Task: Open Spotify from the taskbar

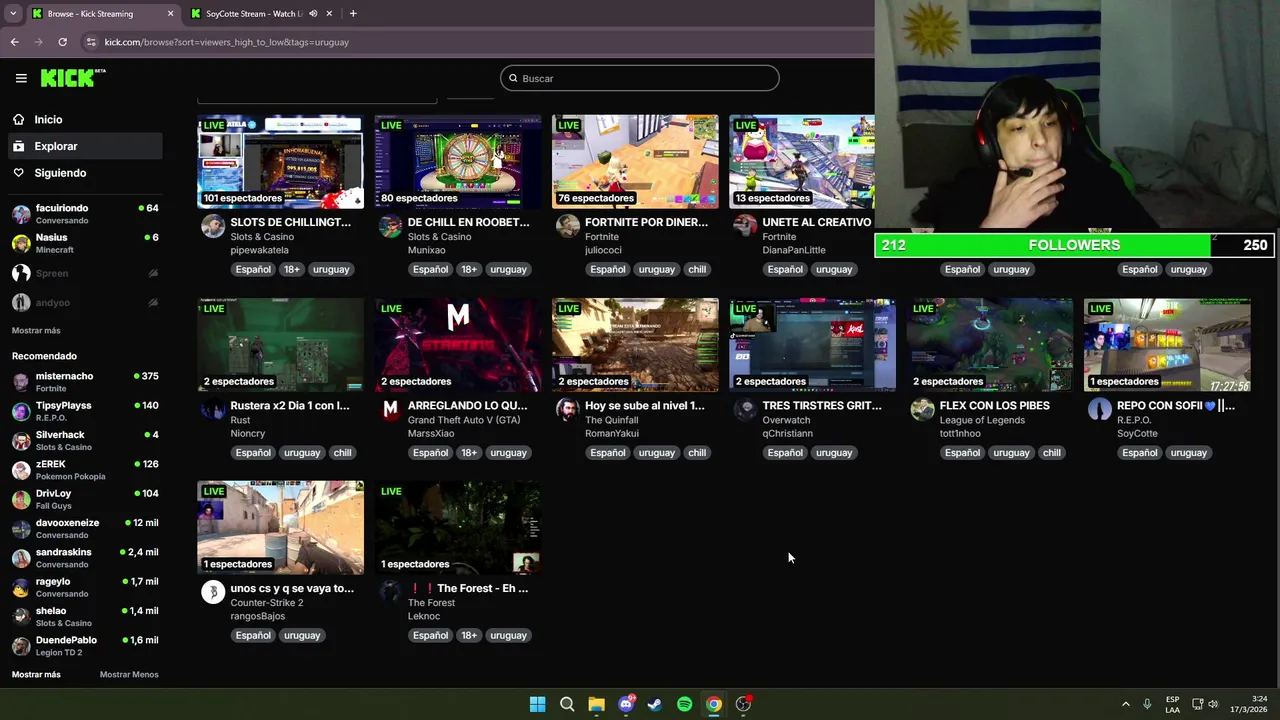Action: pyautogui.click(x=684, y=704)
